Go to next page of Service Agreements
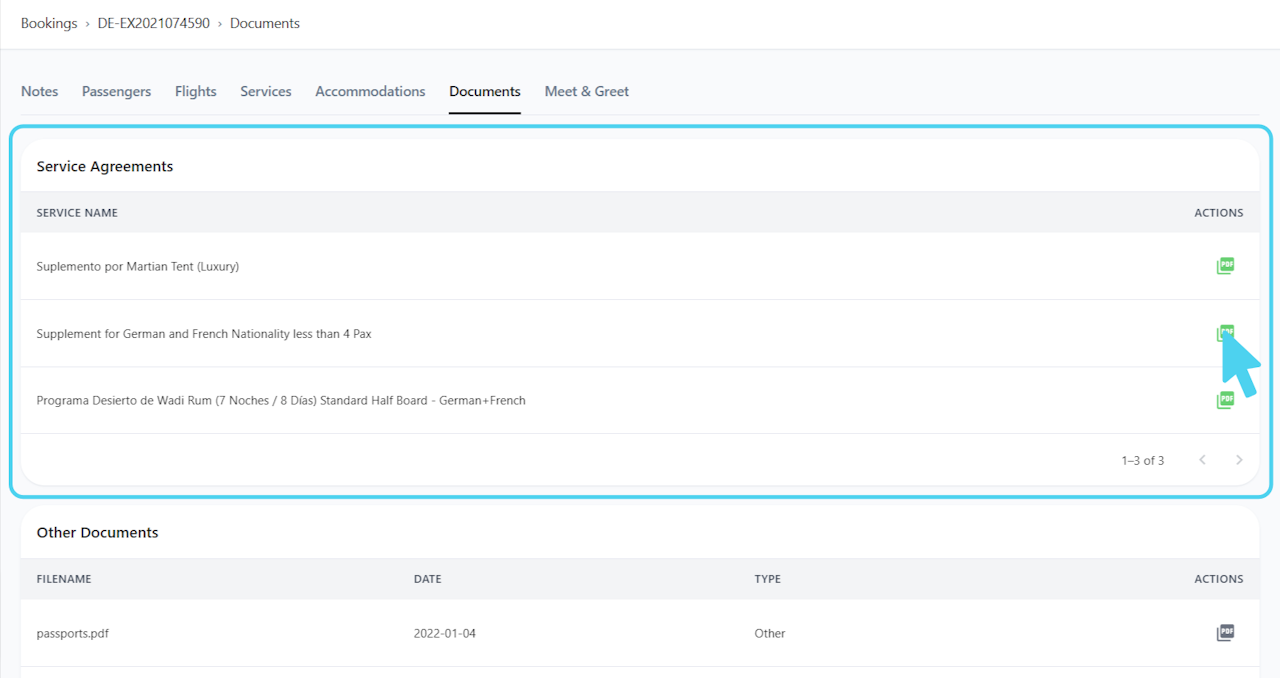Screen dimensions: 1280x678 click(1239, 460)
